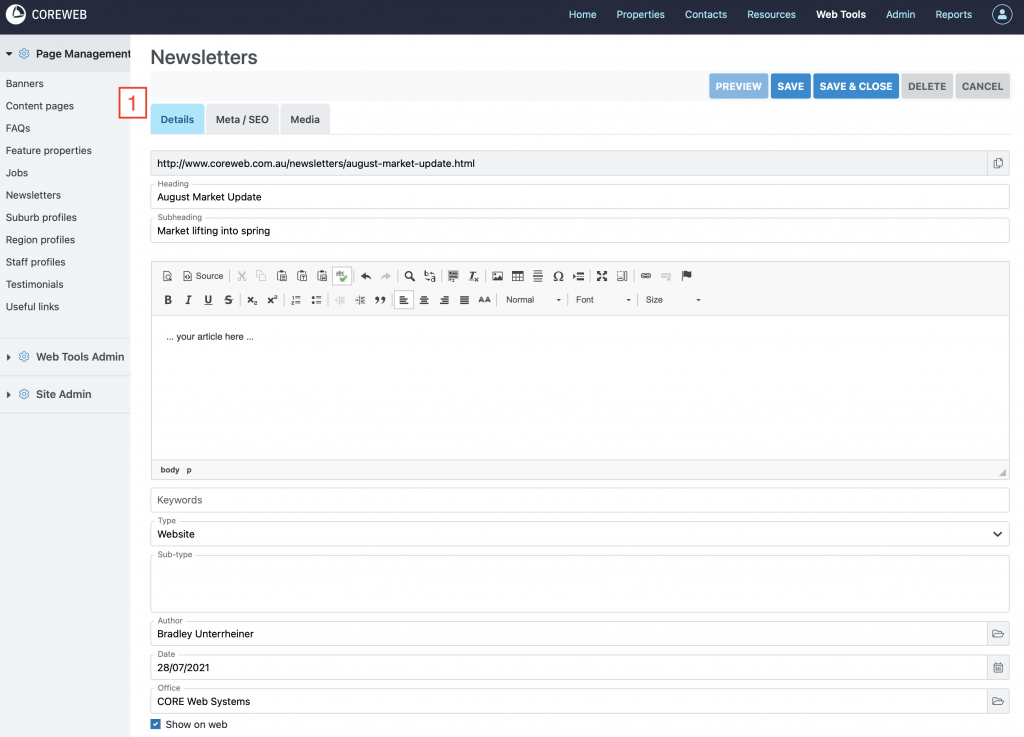
Task: Open the Font dropdown in editor
Action: click(603, 300)
